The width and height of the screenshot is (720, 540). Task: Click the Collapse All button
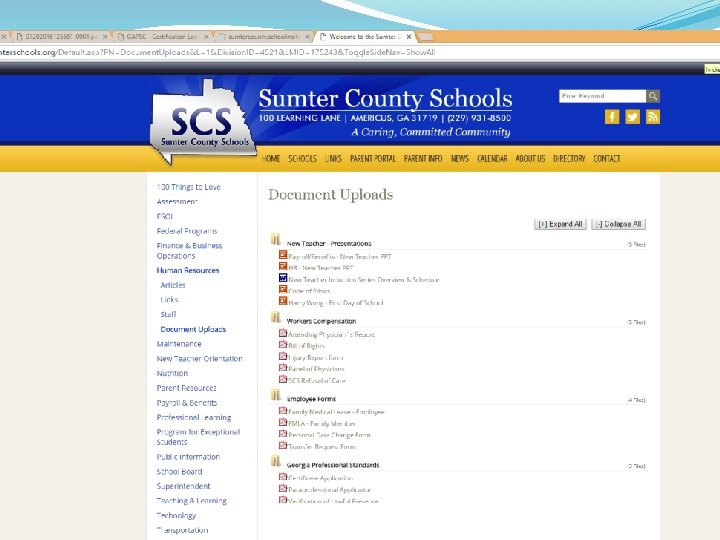pyautogui.click(x=619, y=224)
